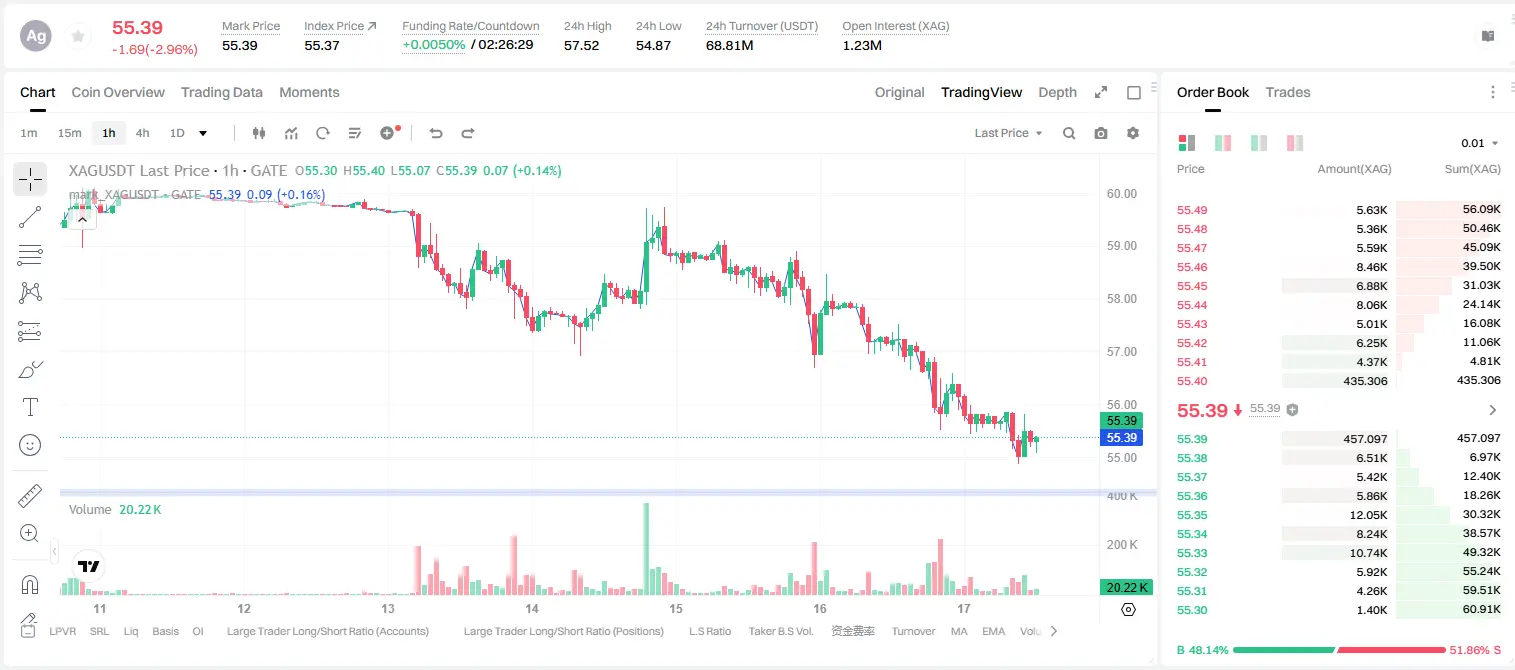The image size is (1515, 670).
Task: Toggle the fullscreen chart square icon
Action: 1134,92
